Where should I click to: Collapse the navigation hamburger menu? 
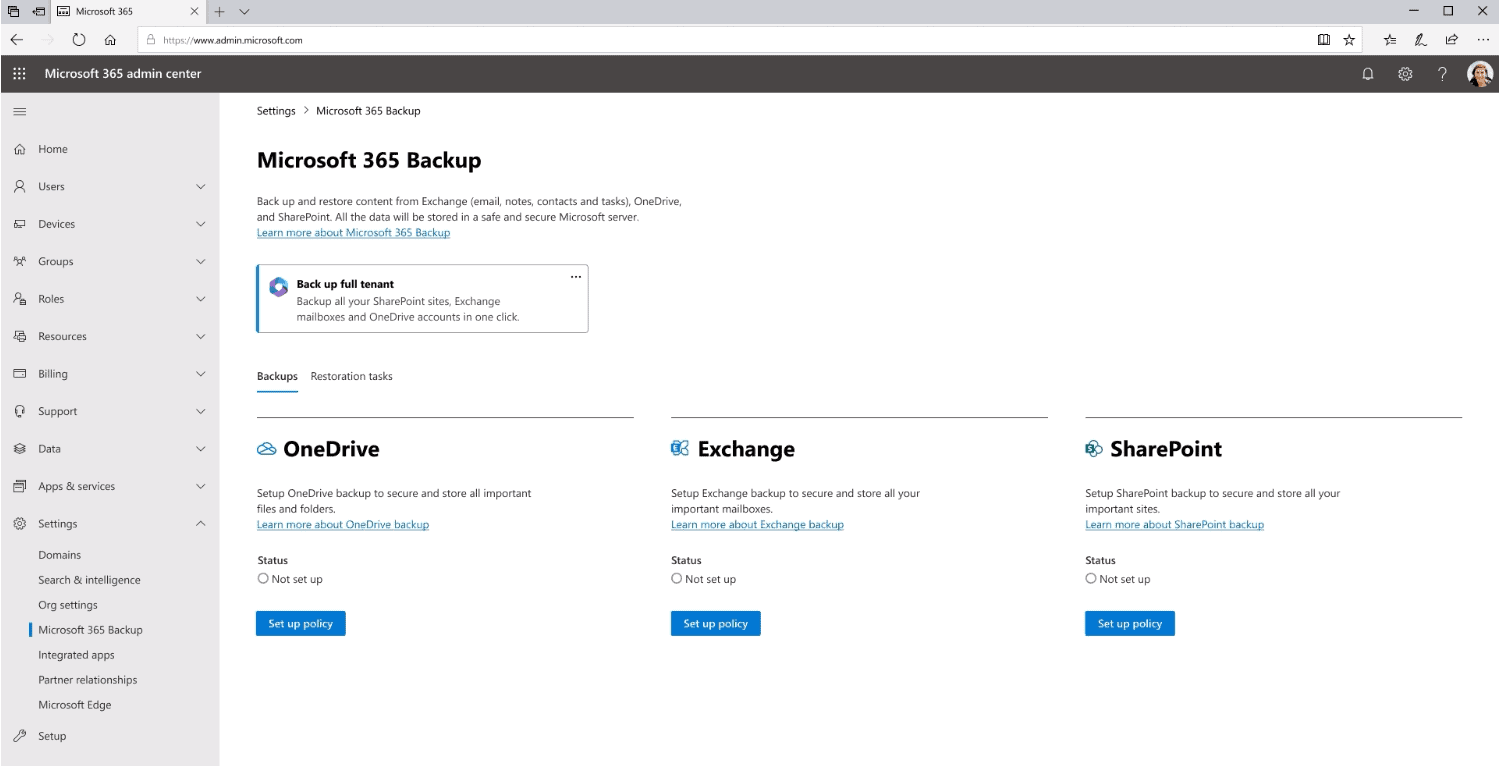pyautogui.click(x=19, y=111)
